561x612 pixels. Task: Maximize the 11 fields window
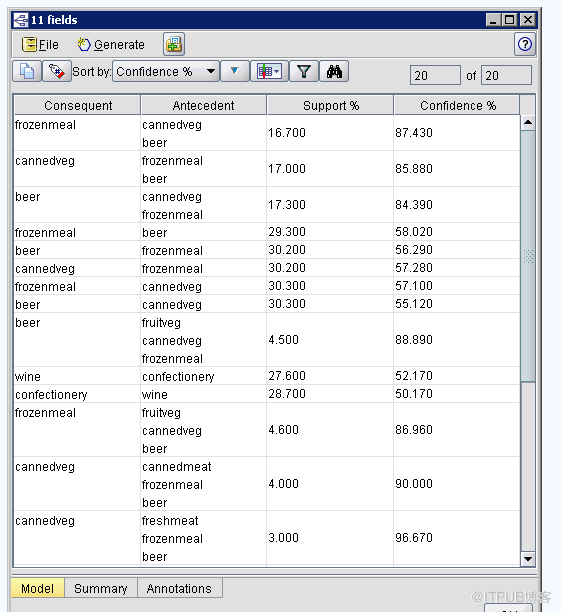510,20
